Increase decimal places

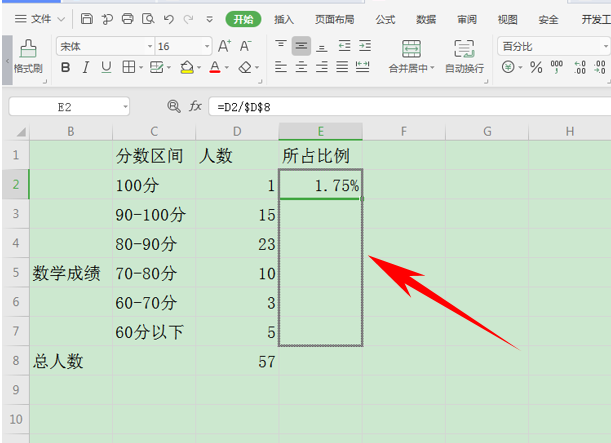(580, 67)
